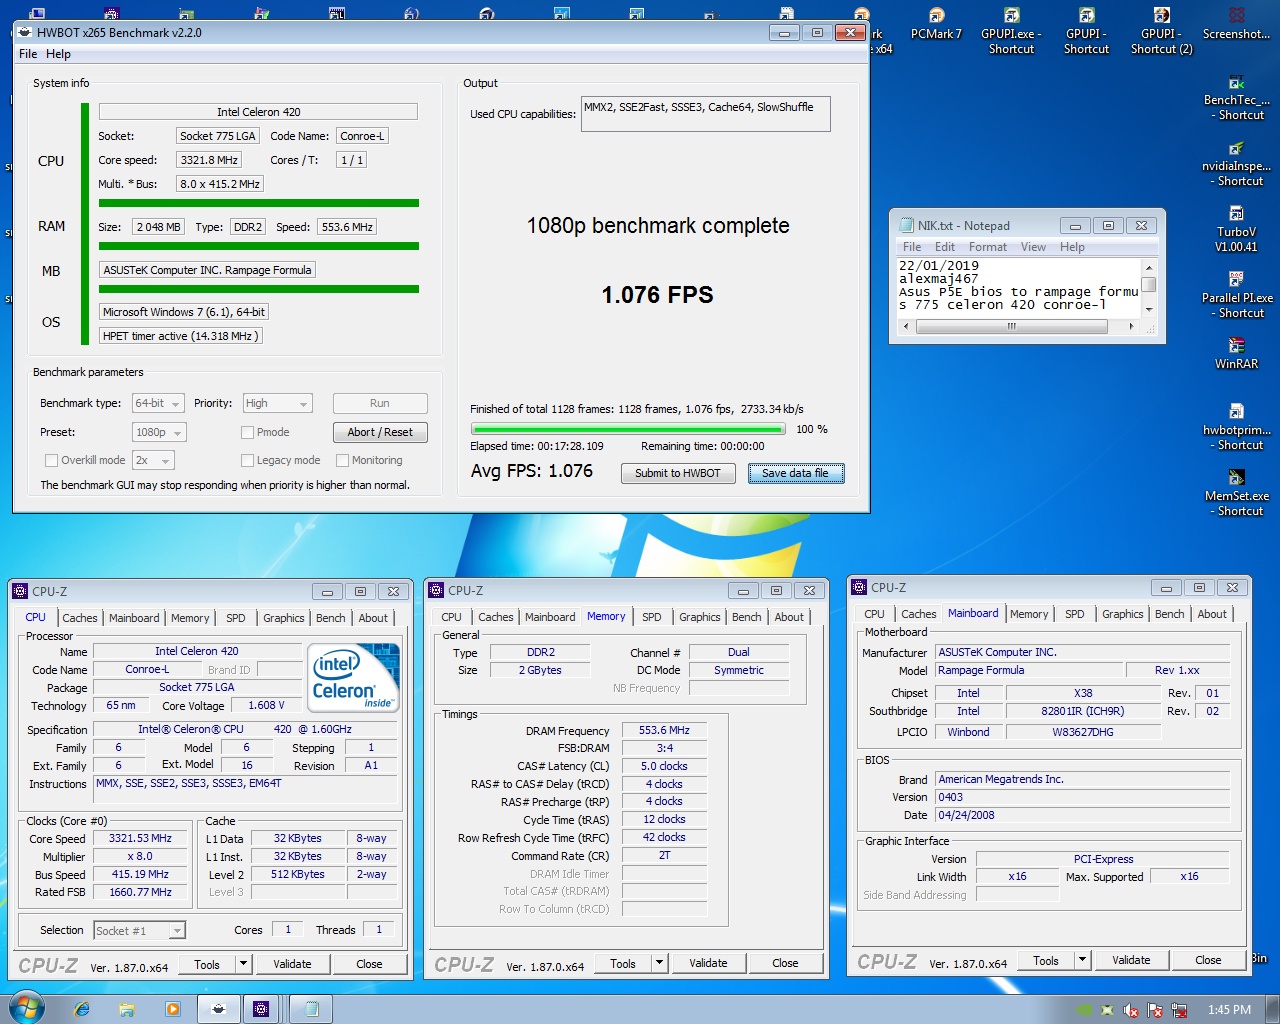Screen dimensions: 1280x1024
Task: Open Graphics tab in CPU-Z CPU window
Action: pos(284,618)
